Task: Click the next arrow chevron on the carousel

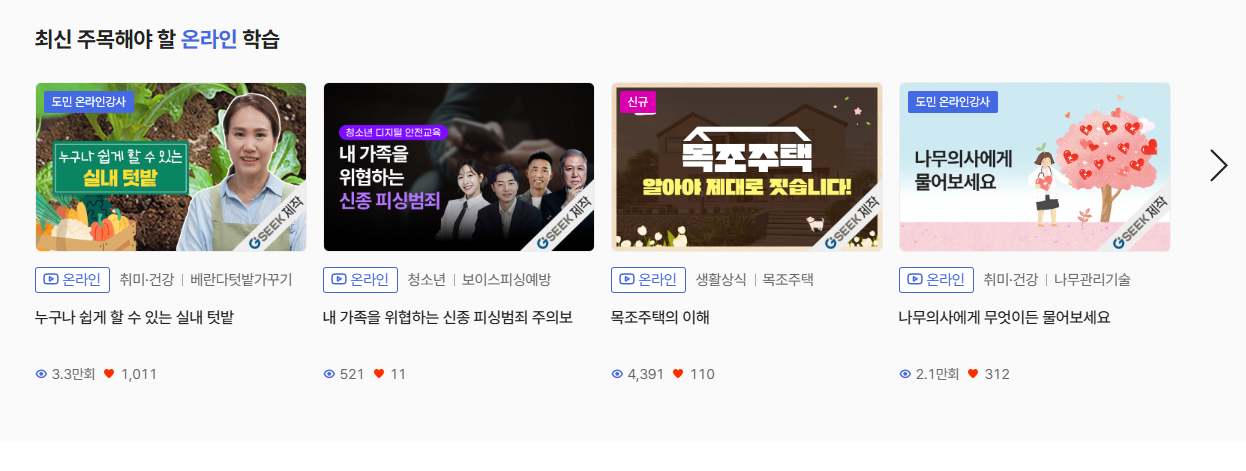Action: point(1218,166)
